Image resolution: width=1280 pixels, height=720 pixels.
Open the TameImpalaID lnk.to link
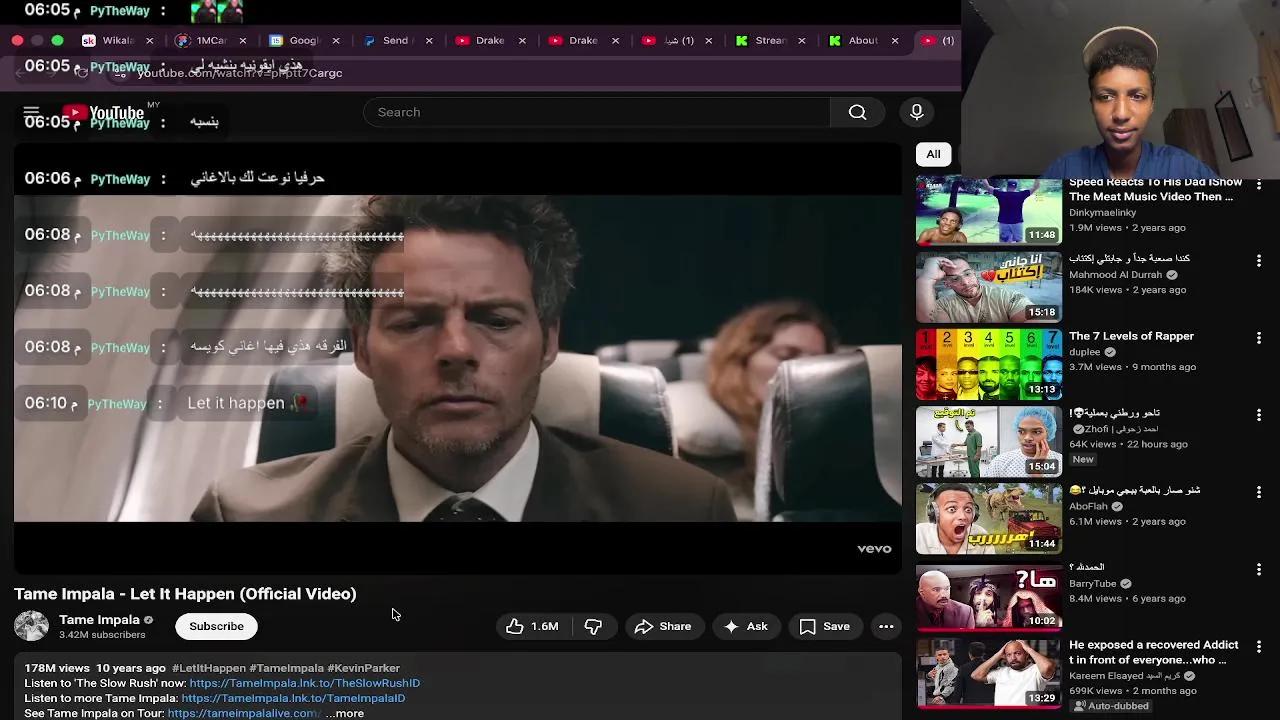pyautogui.click(x=293, y=698)
